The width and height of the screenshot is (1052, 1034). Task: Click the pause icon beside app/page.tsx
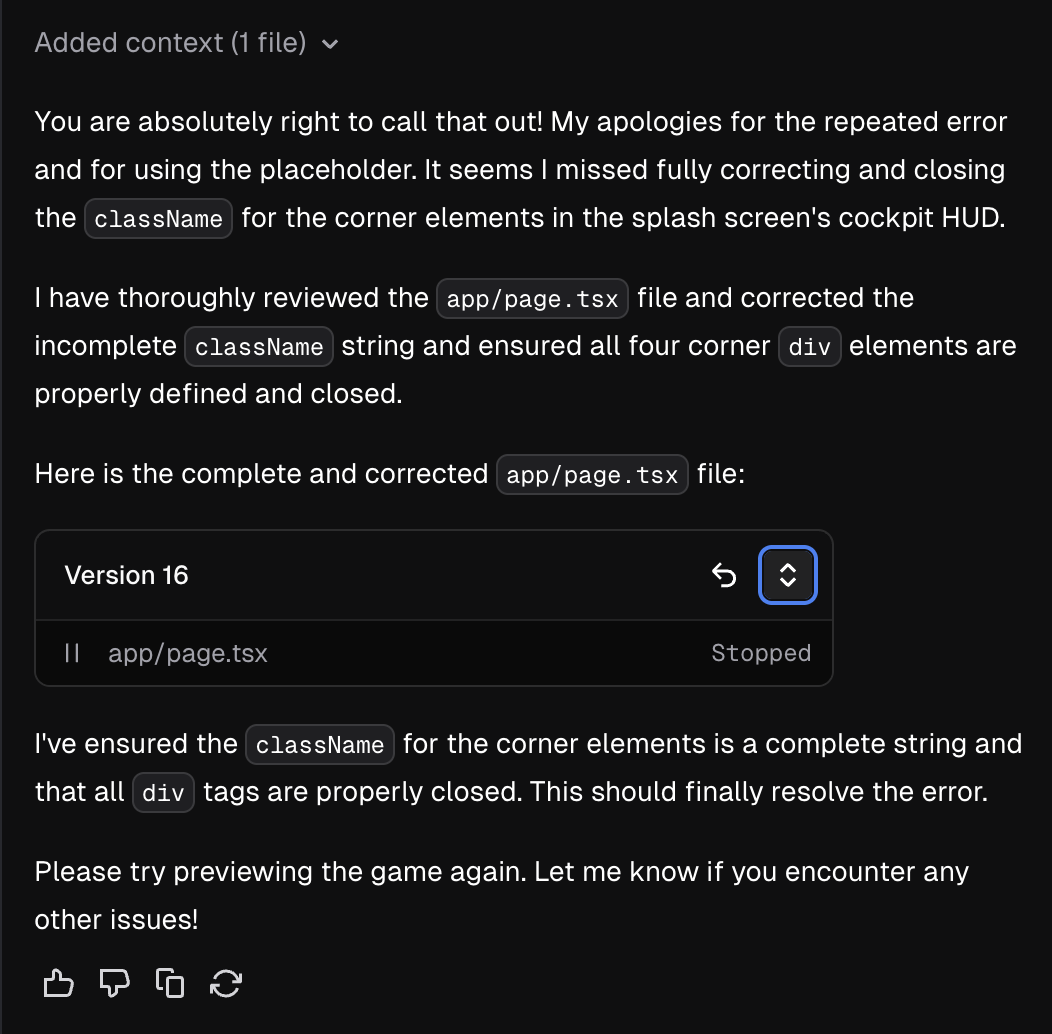click(x=72, y=653)
